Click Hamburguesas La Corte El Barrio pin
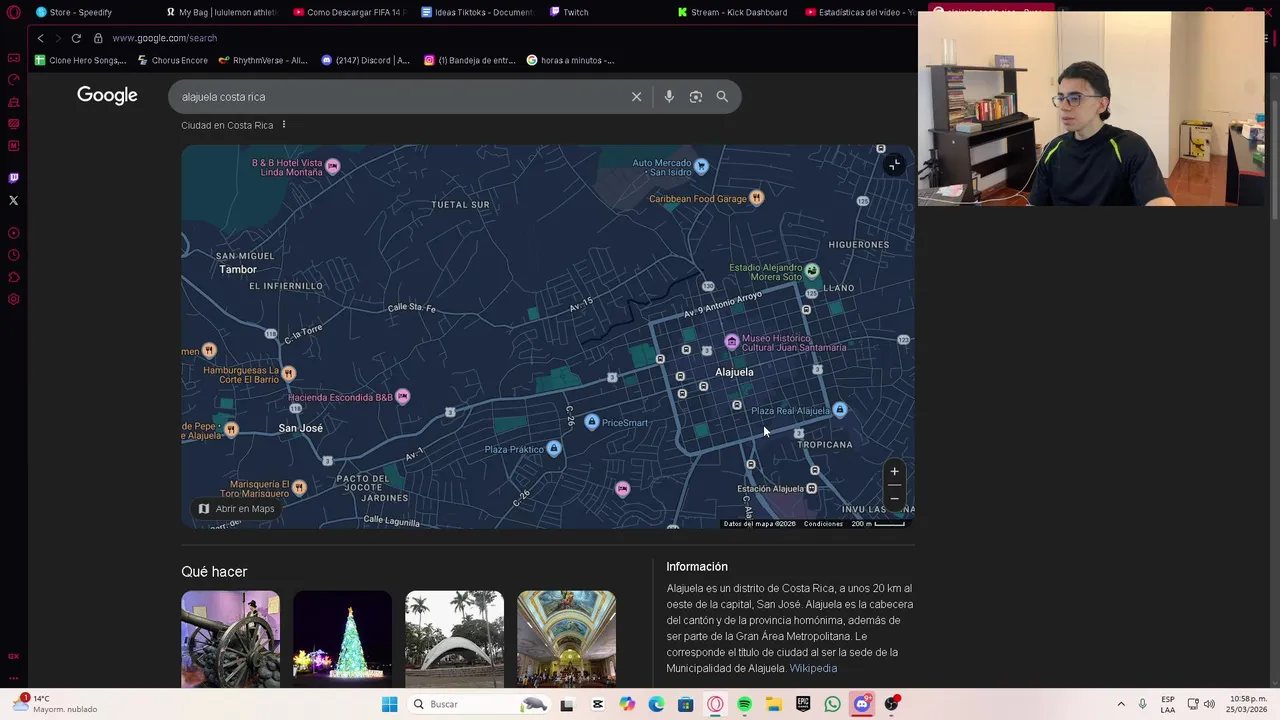Image resolution: width=1280 pixels, height=720 pixels. click(288, 373)
